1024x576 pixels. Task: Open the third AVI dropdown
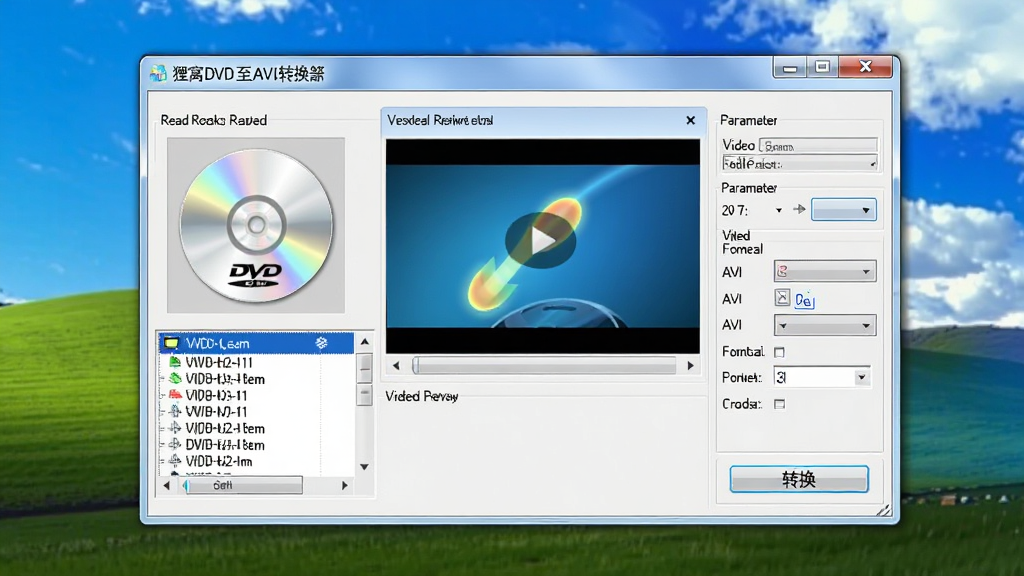pos(825,325)
